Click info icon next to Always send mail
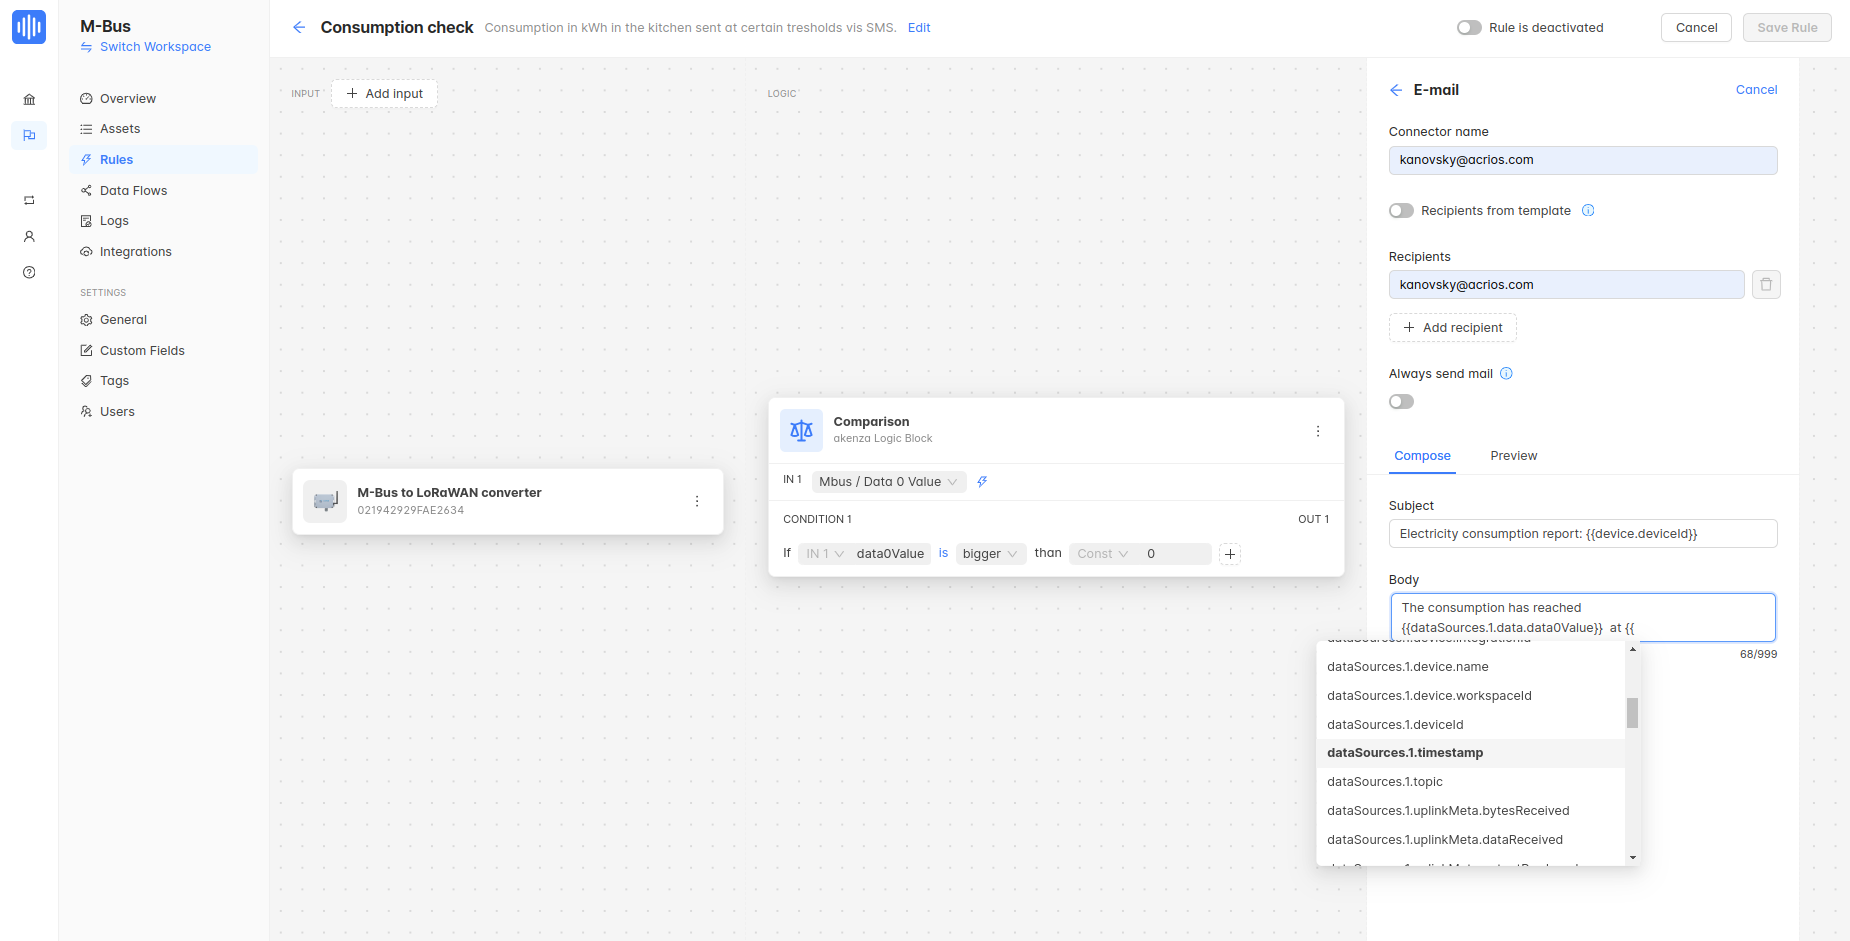The width and height of the screenshot is (1850, 941). (1506, 374)
